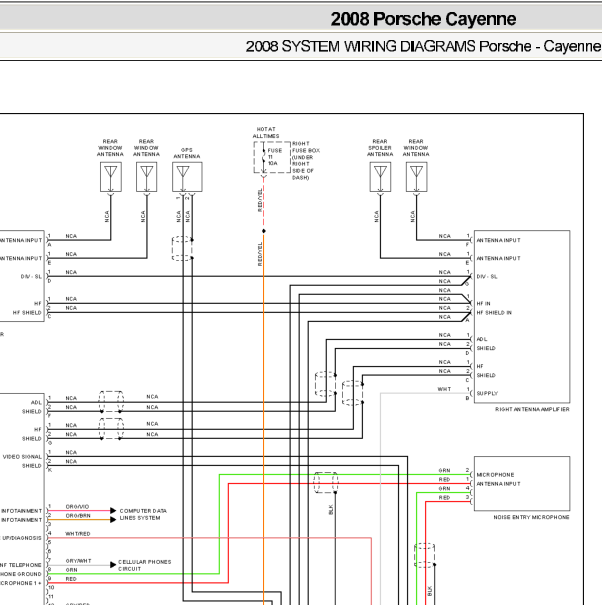Click the upper vertical "RED/YEL" label on the dashed wire
The width and height of the screenshot is (602, 605).
coord(260,200)
